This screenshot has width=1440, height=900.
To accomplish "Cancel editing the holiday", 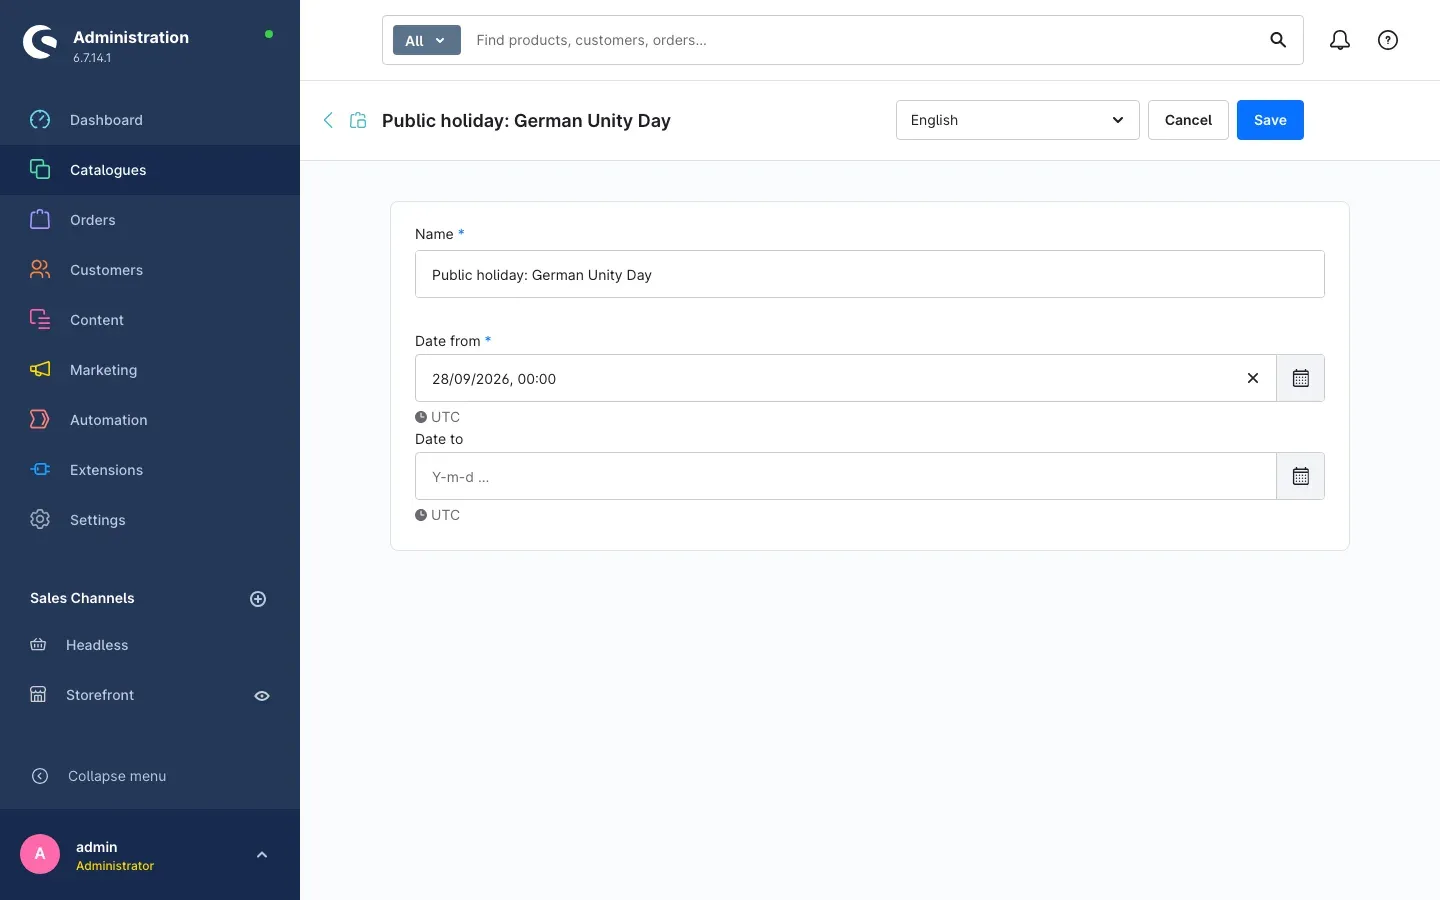I will point(1188,120).
